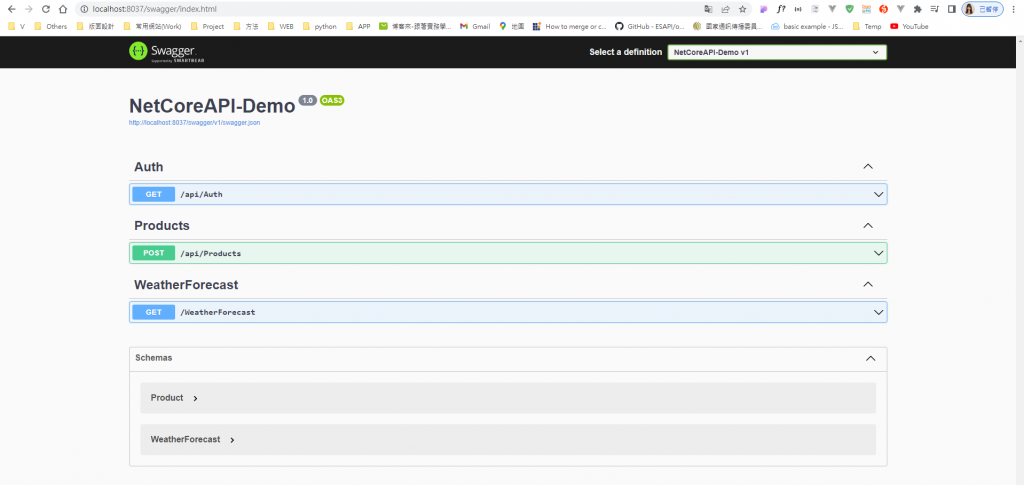Screen dimensions: 1024x485
Task: Open the Project bookmark folder
Action: 208,27
